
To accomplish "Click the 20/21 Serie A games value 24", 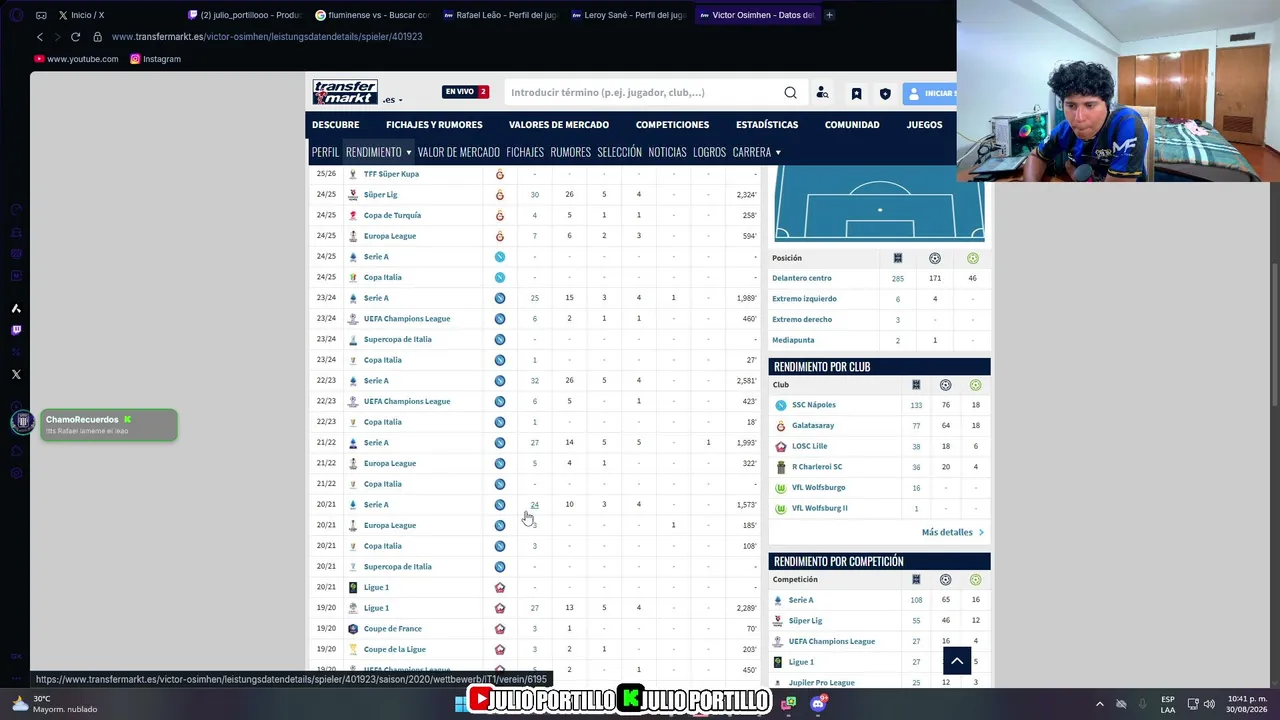I will click(x=535, y=505).
